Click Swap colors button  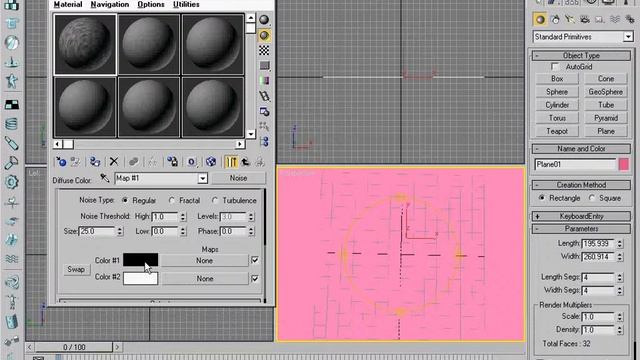pos(76,269)
